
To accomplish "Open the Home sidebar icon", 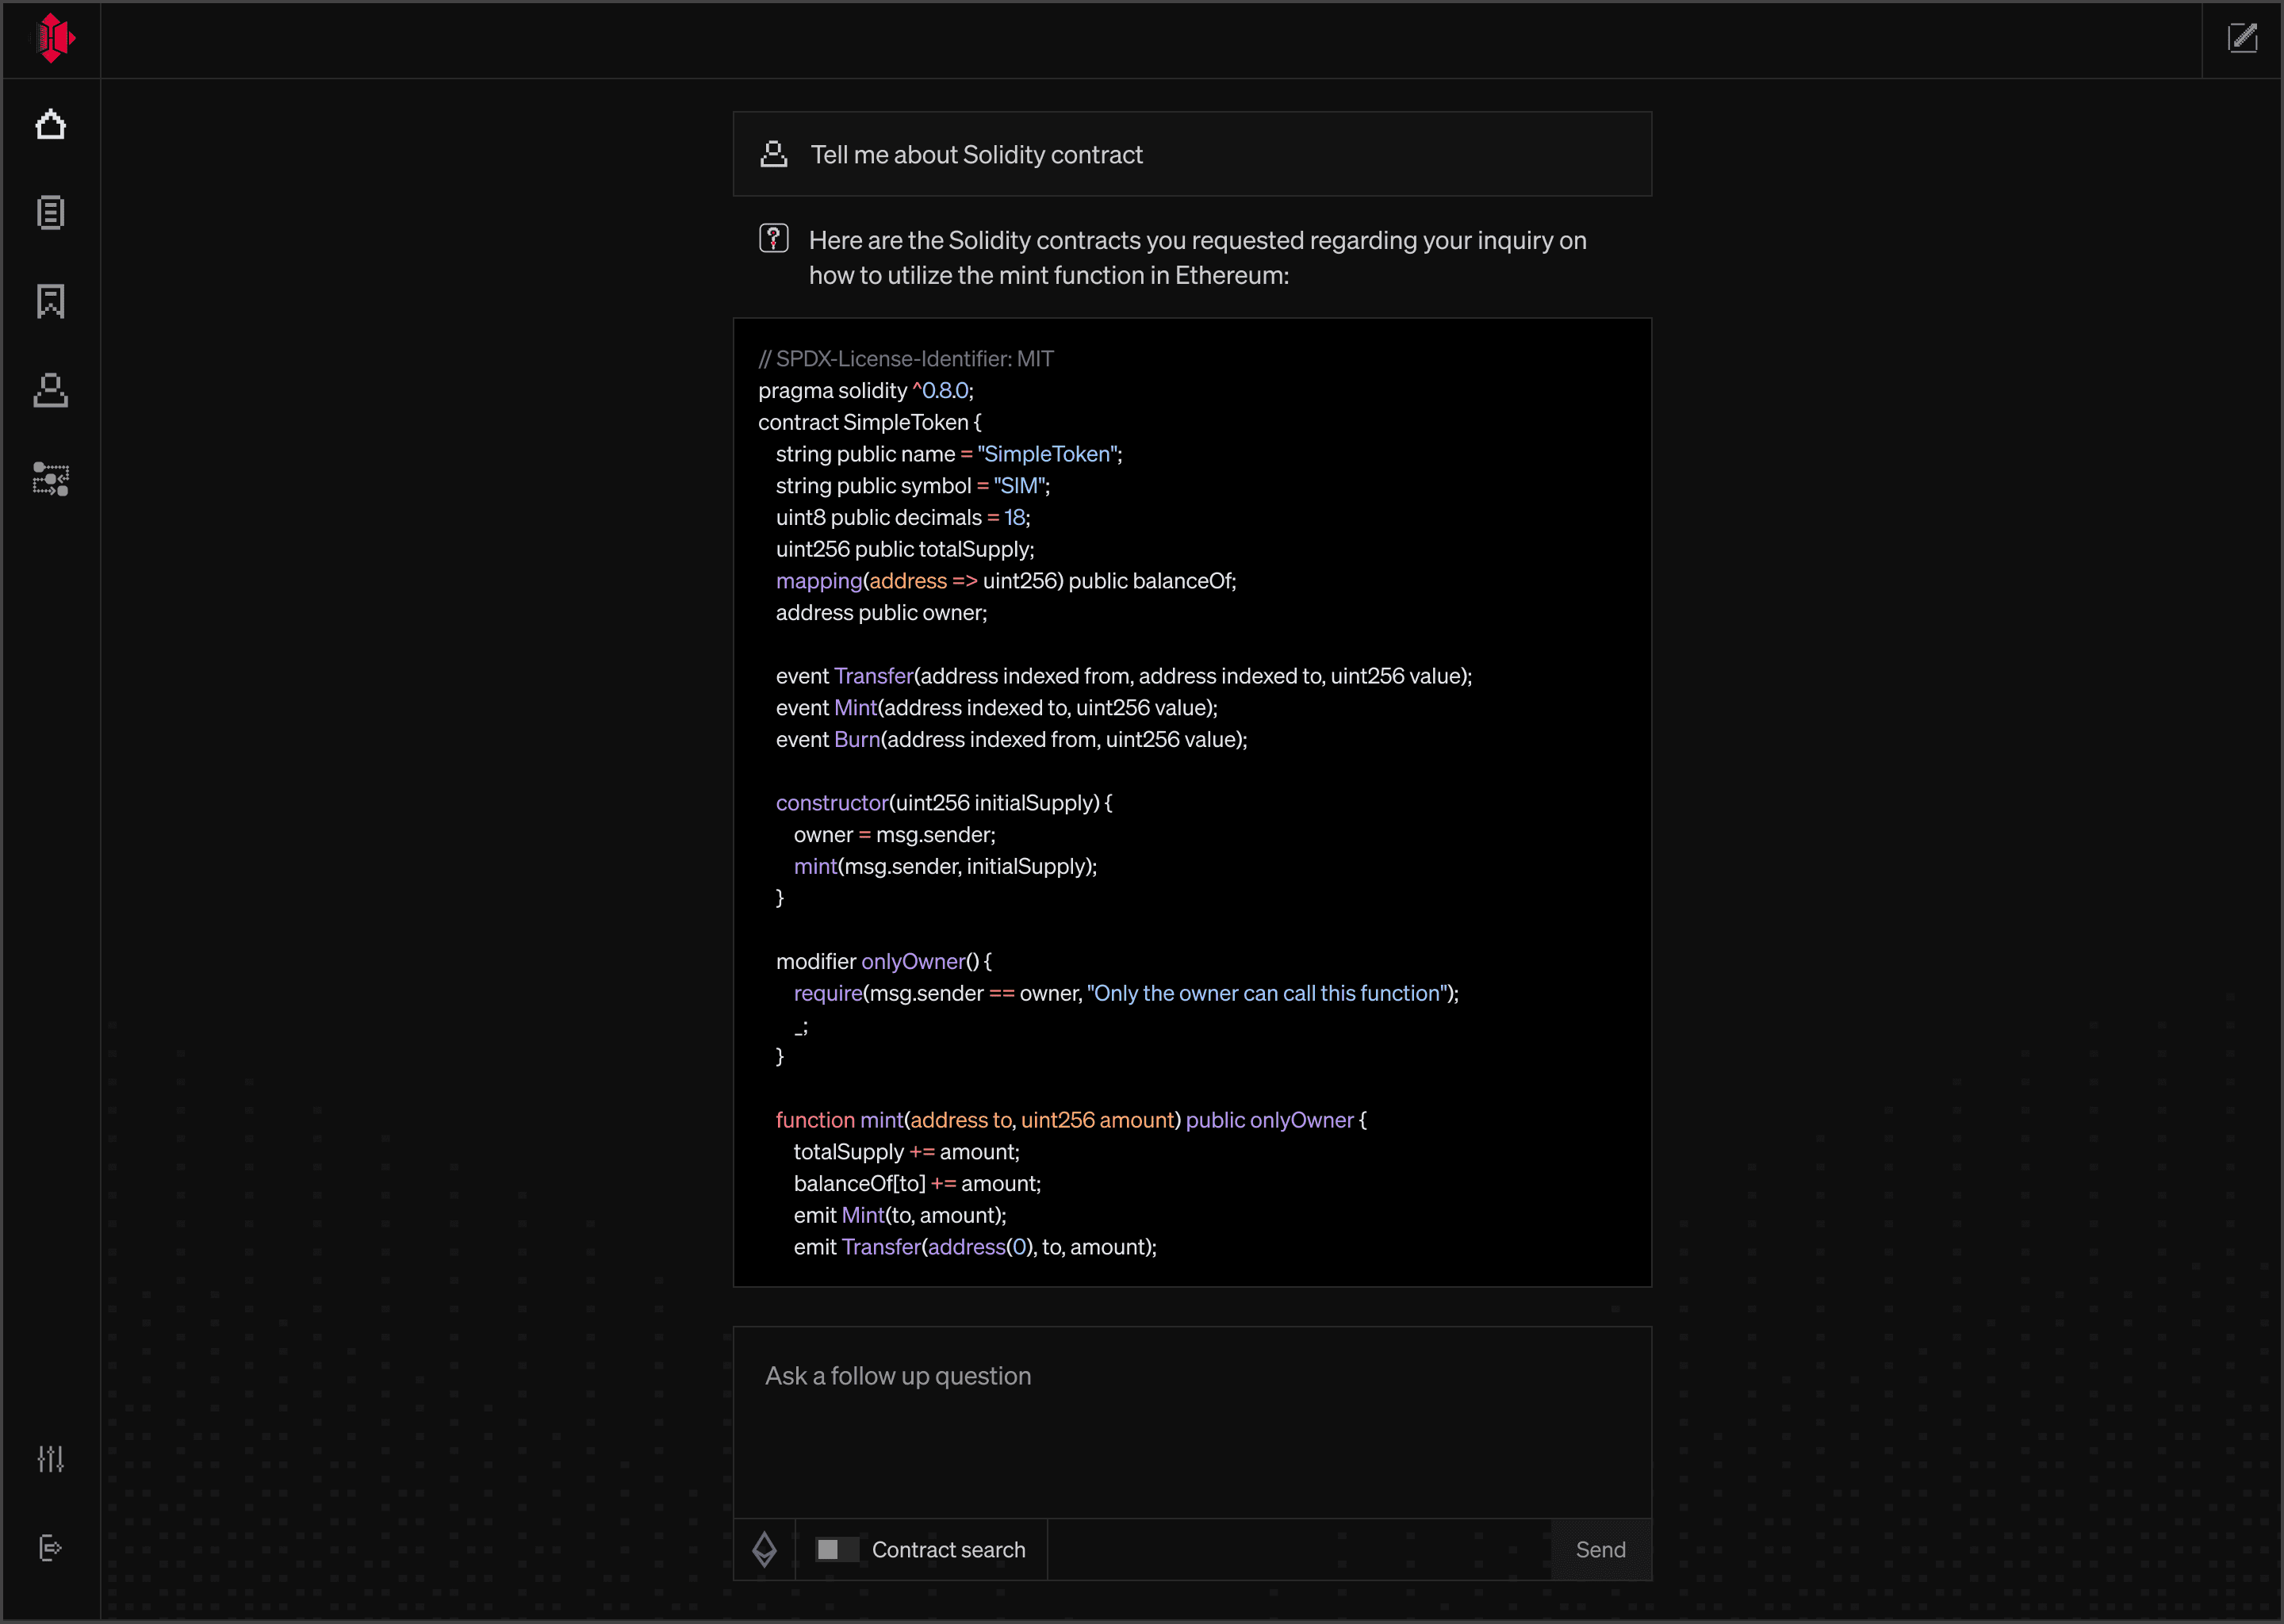I will pyautogui.click(x=51, y=125).
